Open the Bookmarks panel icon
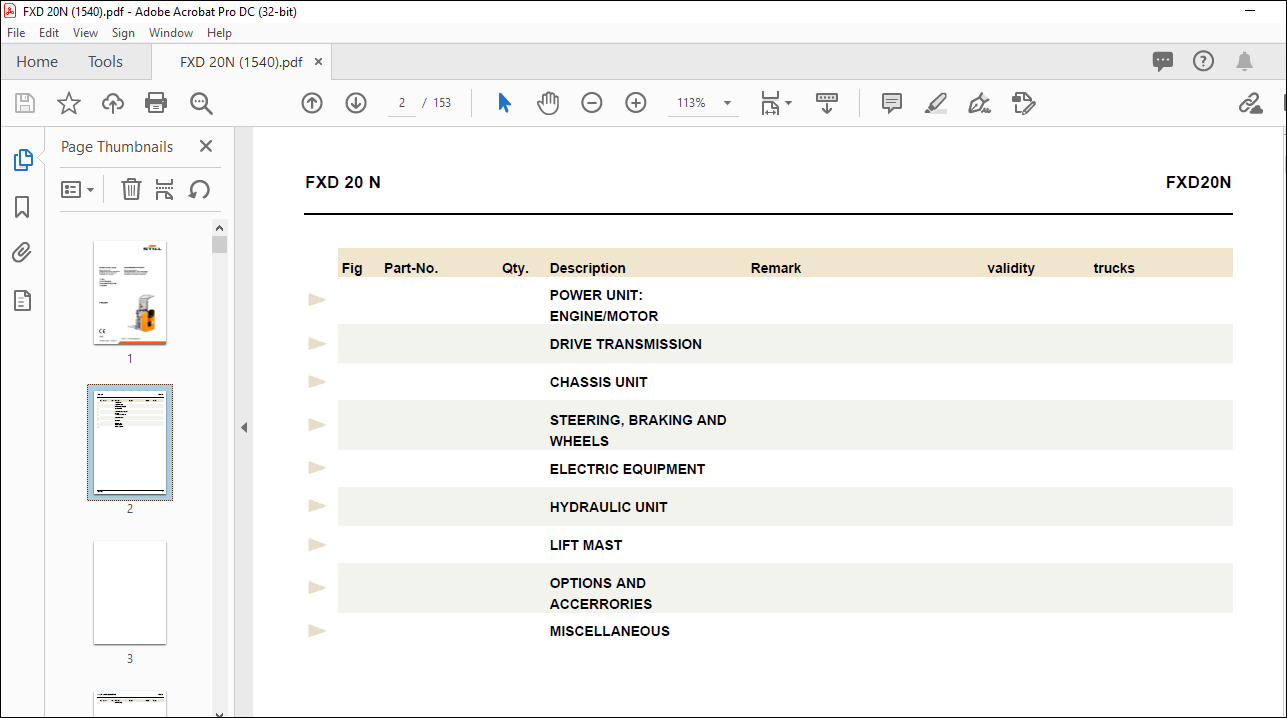Screen dimensions: 1287x718 pos(22,207)
